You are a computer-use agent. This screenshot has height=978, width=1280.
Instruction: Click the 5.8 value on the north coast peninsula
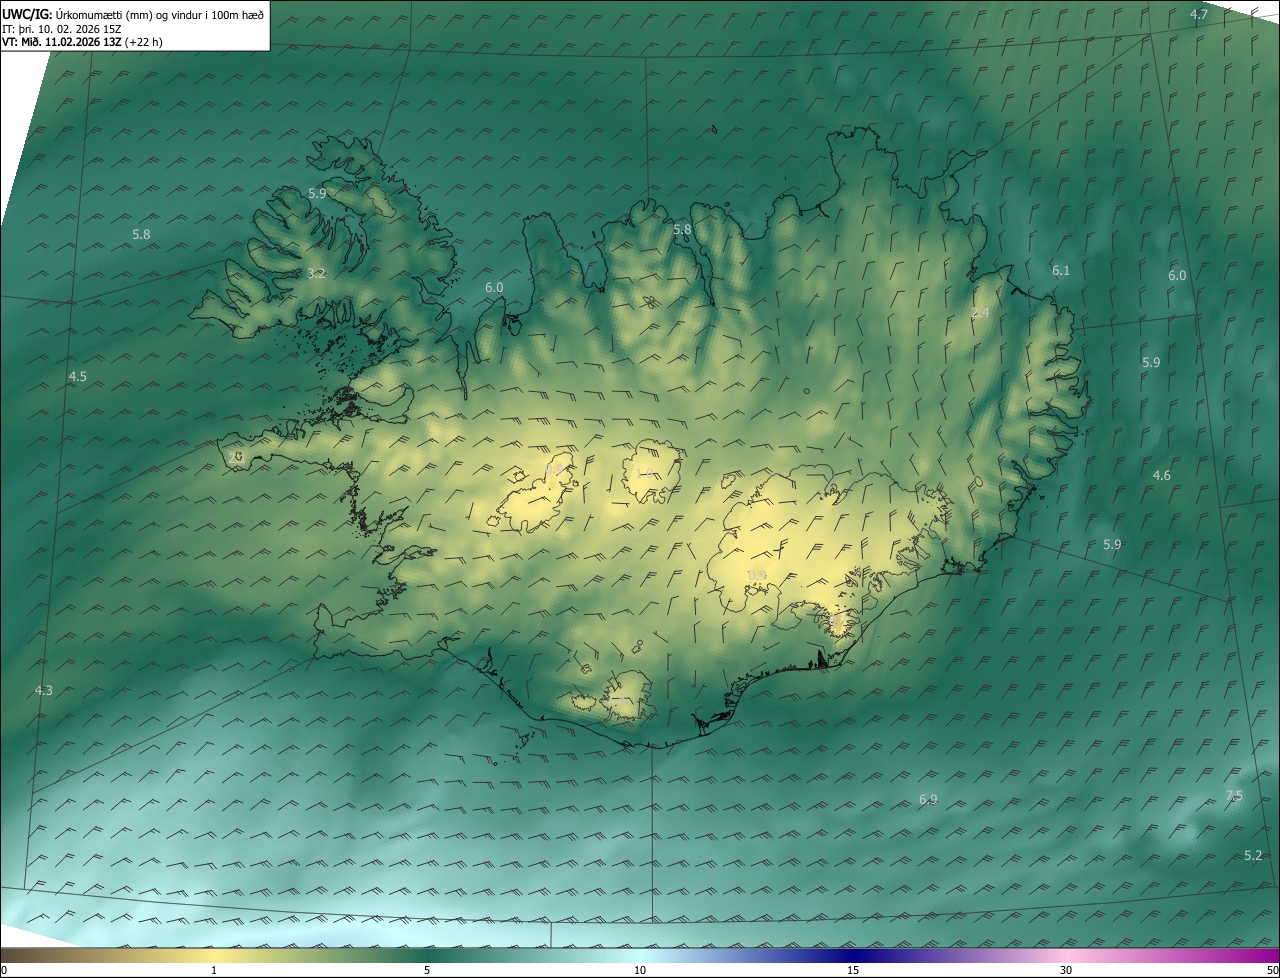pos(682,229)
